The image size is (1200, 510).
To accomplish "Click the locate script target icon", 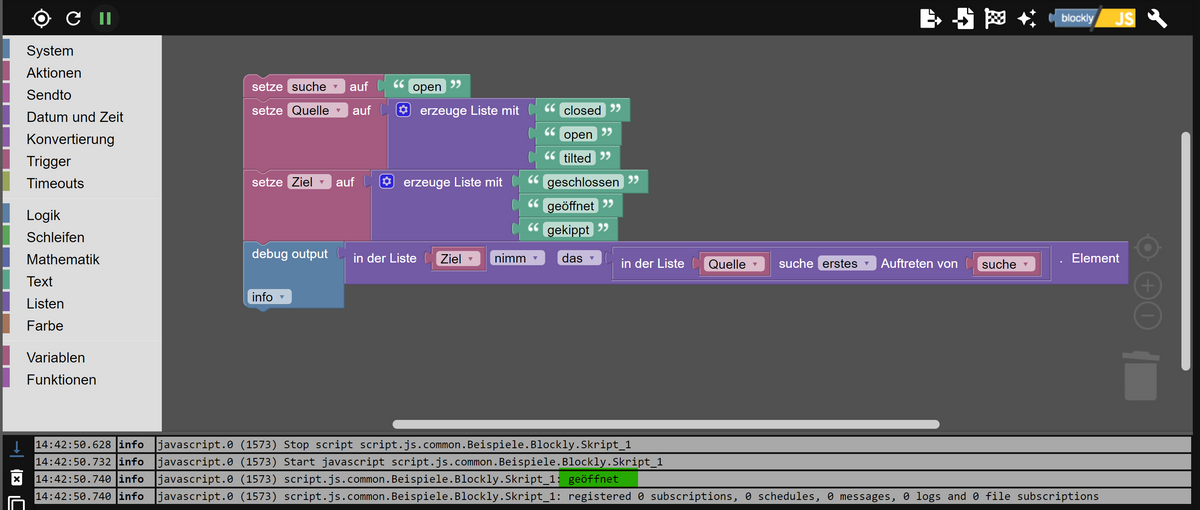I will (x=41, y=18).
